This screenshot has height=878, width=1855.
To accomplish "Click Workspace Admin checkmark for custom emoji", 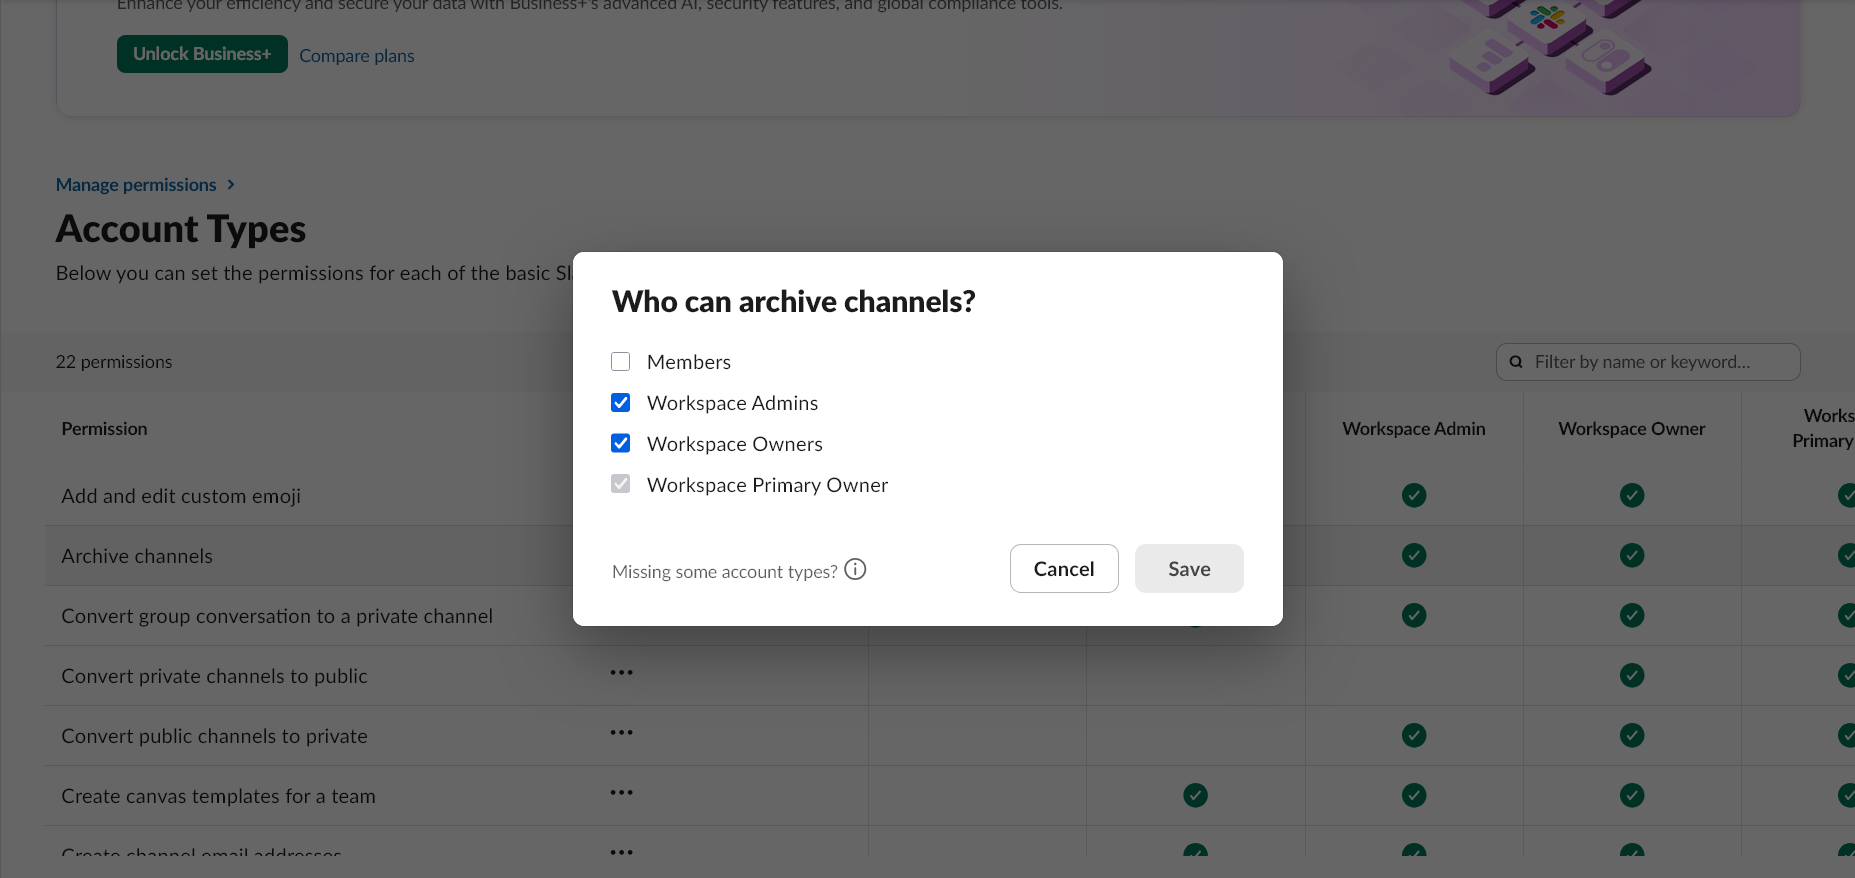I will point(1414,495).
